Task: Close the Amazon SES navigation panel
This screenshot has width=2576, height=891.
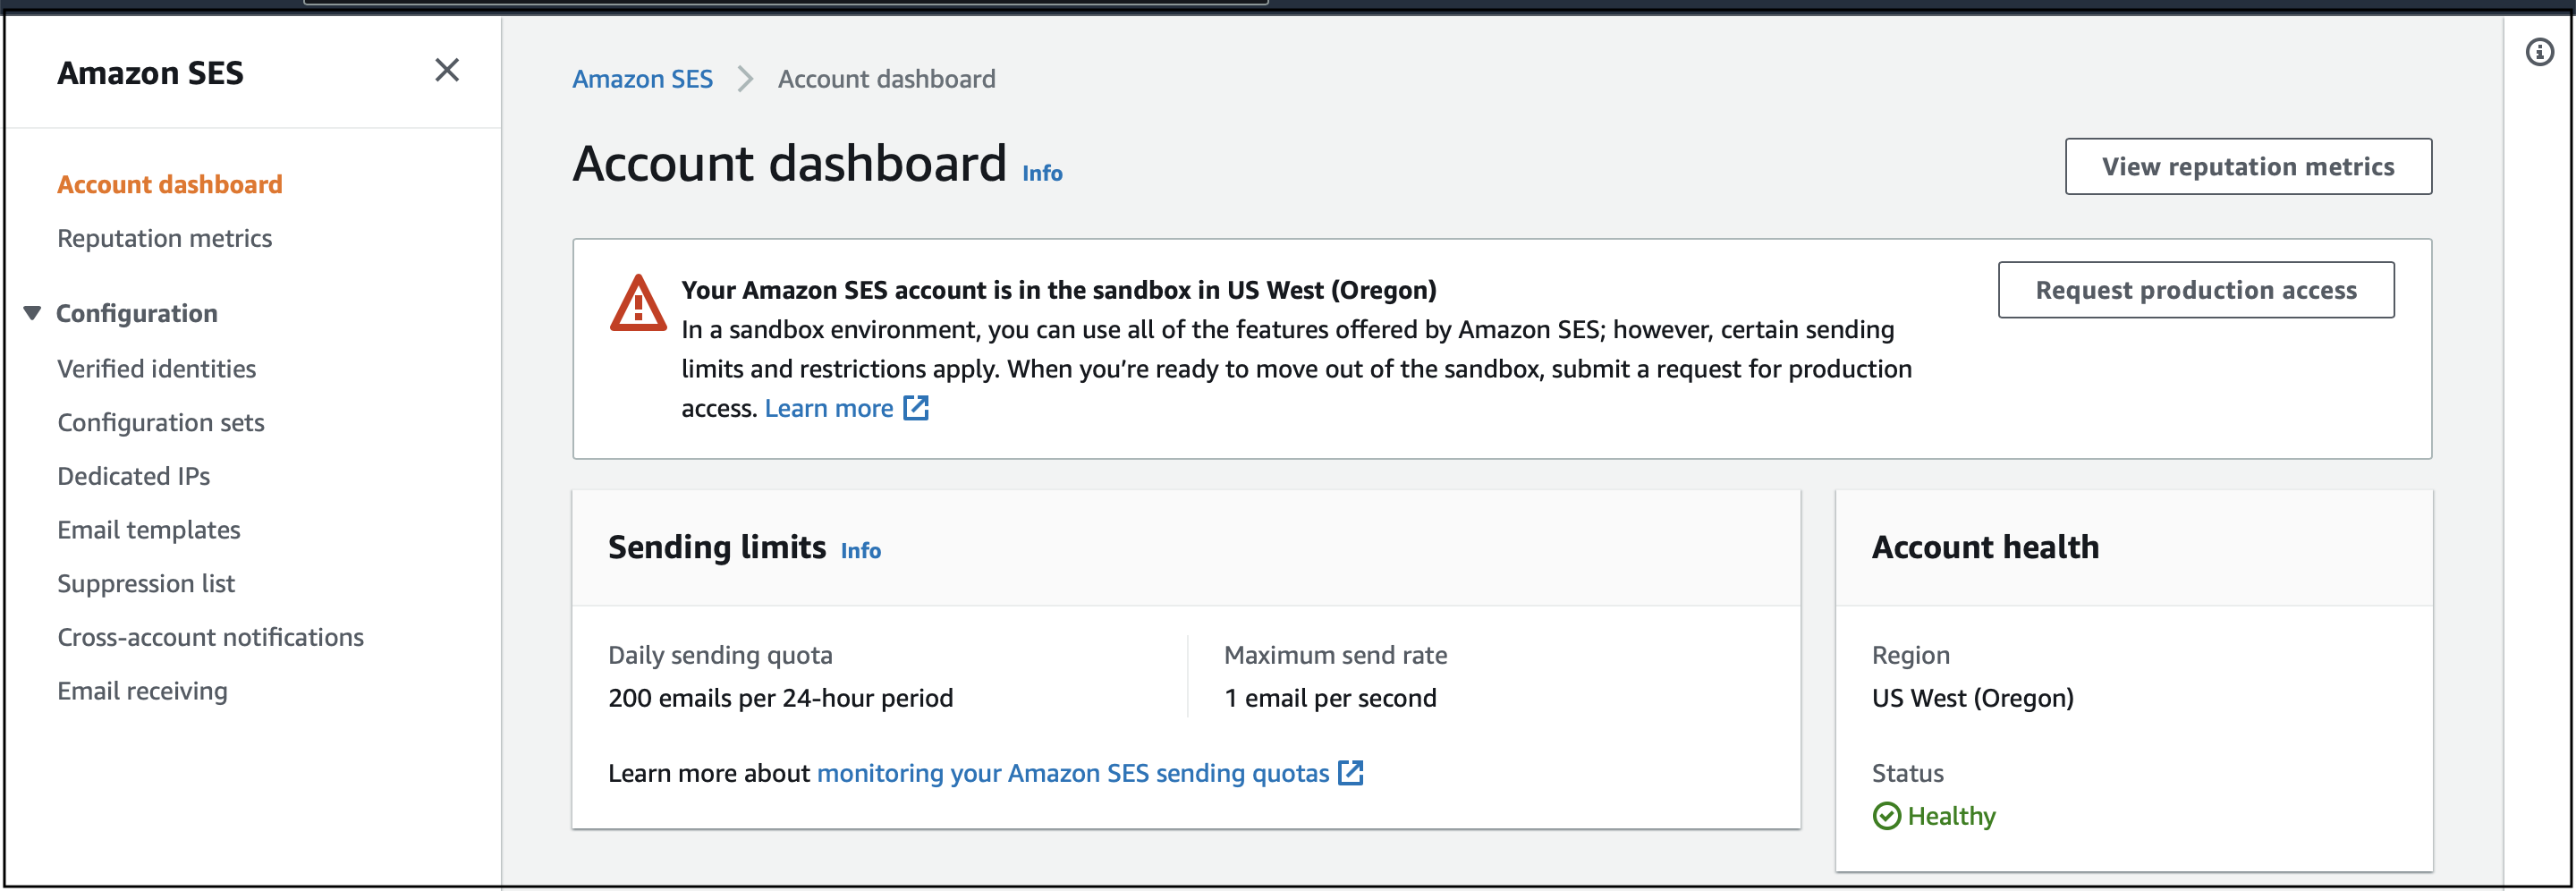Action: [447, 70]
